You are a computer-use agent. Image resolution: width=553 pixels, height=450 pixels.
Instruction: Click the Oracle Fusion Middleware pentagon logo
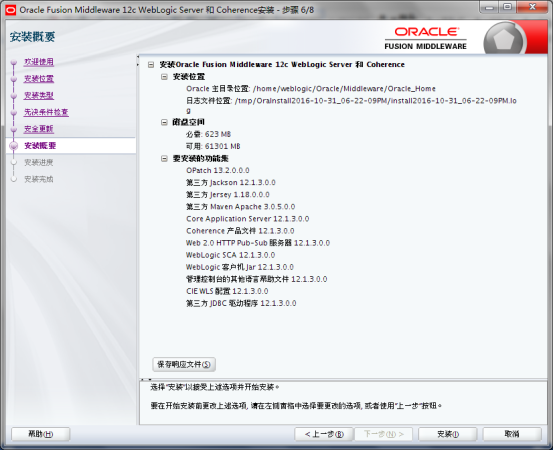(x=503, y=40)
